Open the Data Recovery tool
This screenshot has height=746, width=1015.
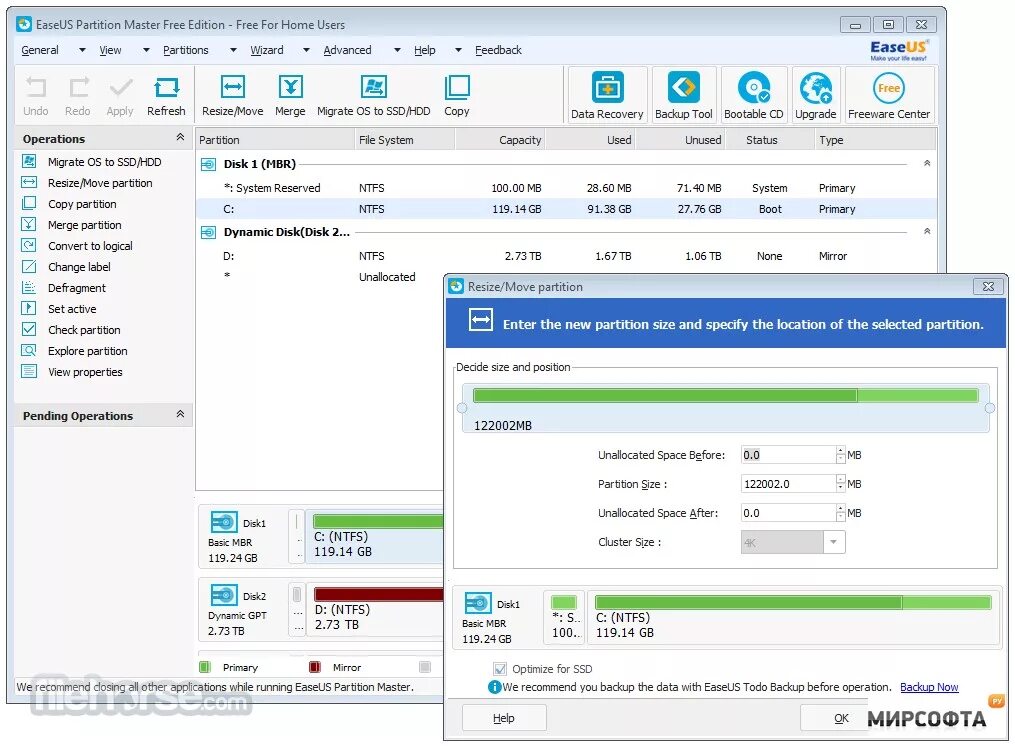607,95
